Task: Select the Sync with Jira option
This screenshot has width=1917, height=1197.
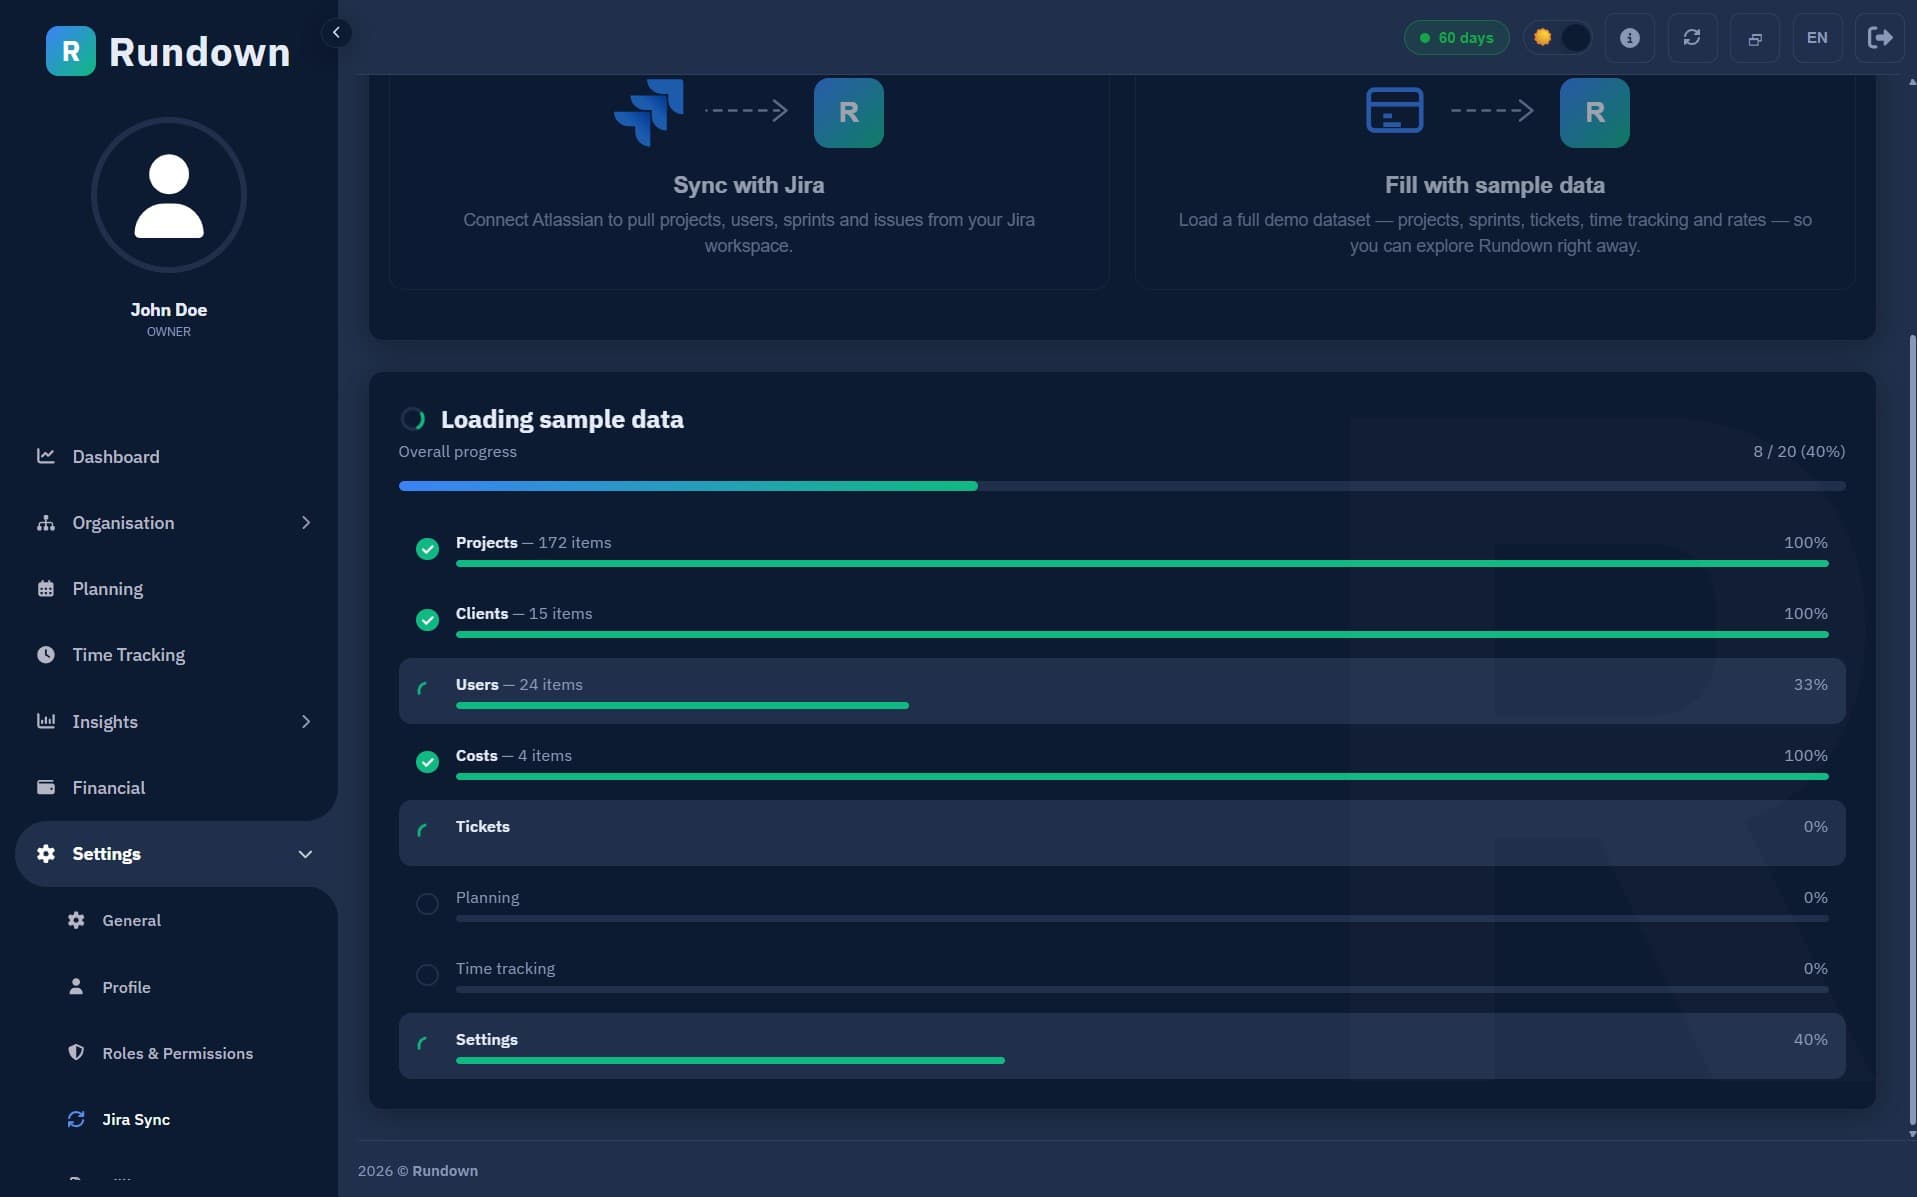Action: point(749,180)
